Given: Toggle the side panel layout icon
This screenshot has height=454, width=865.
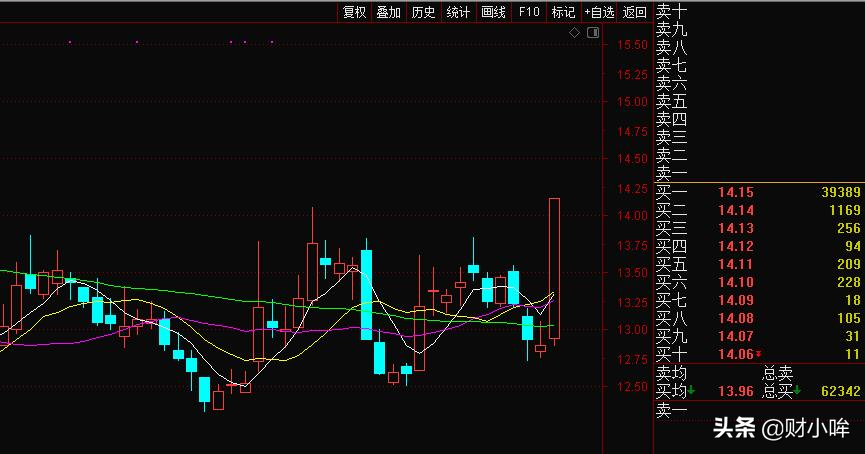Looking at the screenshot, I should [x=593, y=33].
